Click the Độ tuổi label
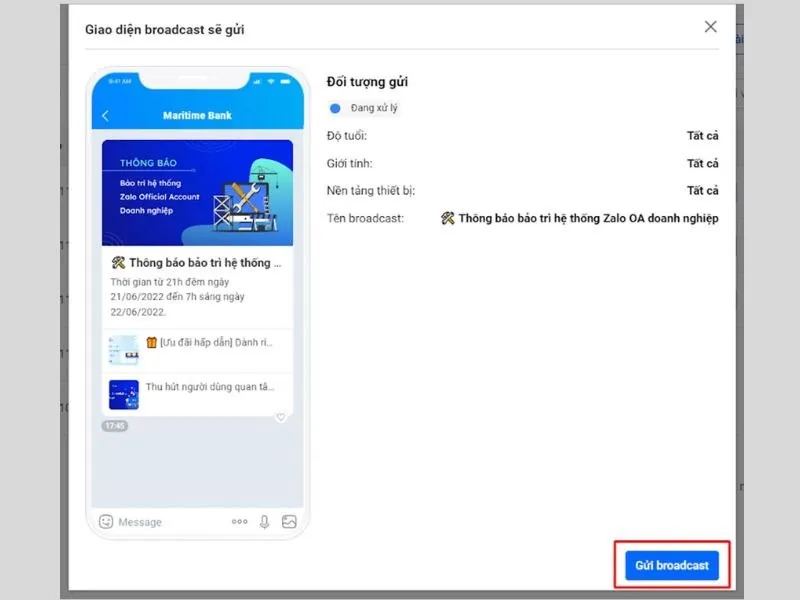 coord(347,136)
